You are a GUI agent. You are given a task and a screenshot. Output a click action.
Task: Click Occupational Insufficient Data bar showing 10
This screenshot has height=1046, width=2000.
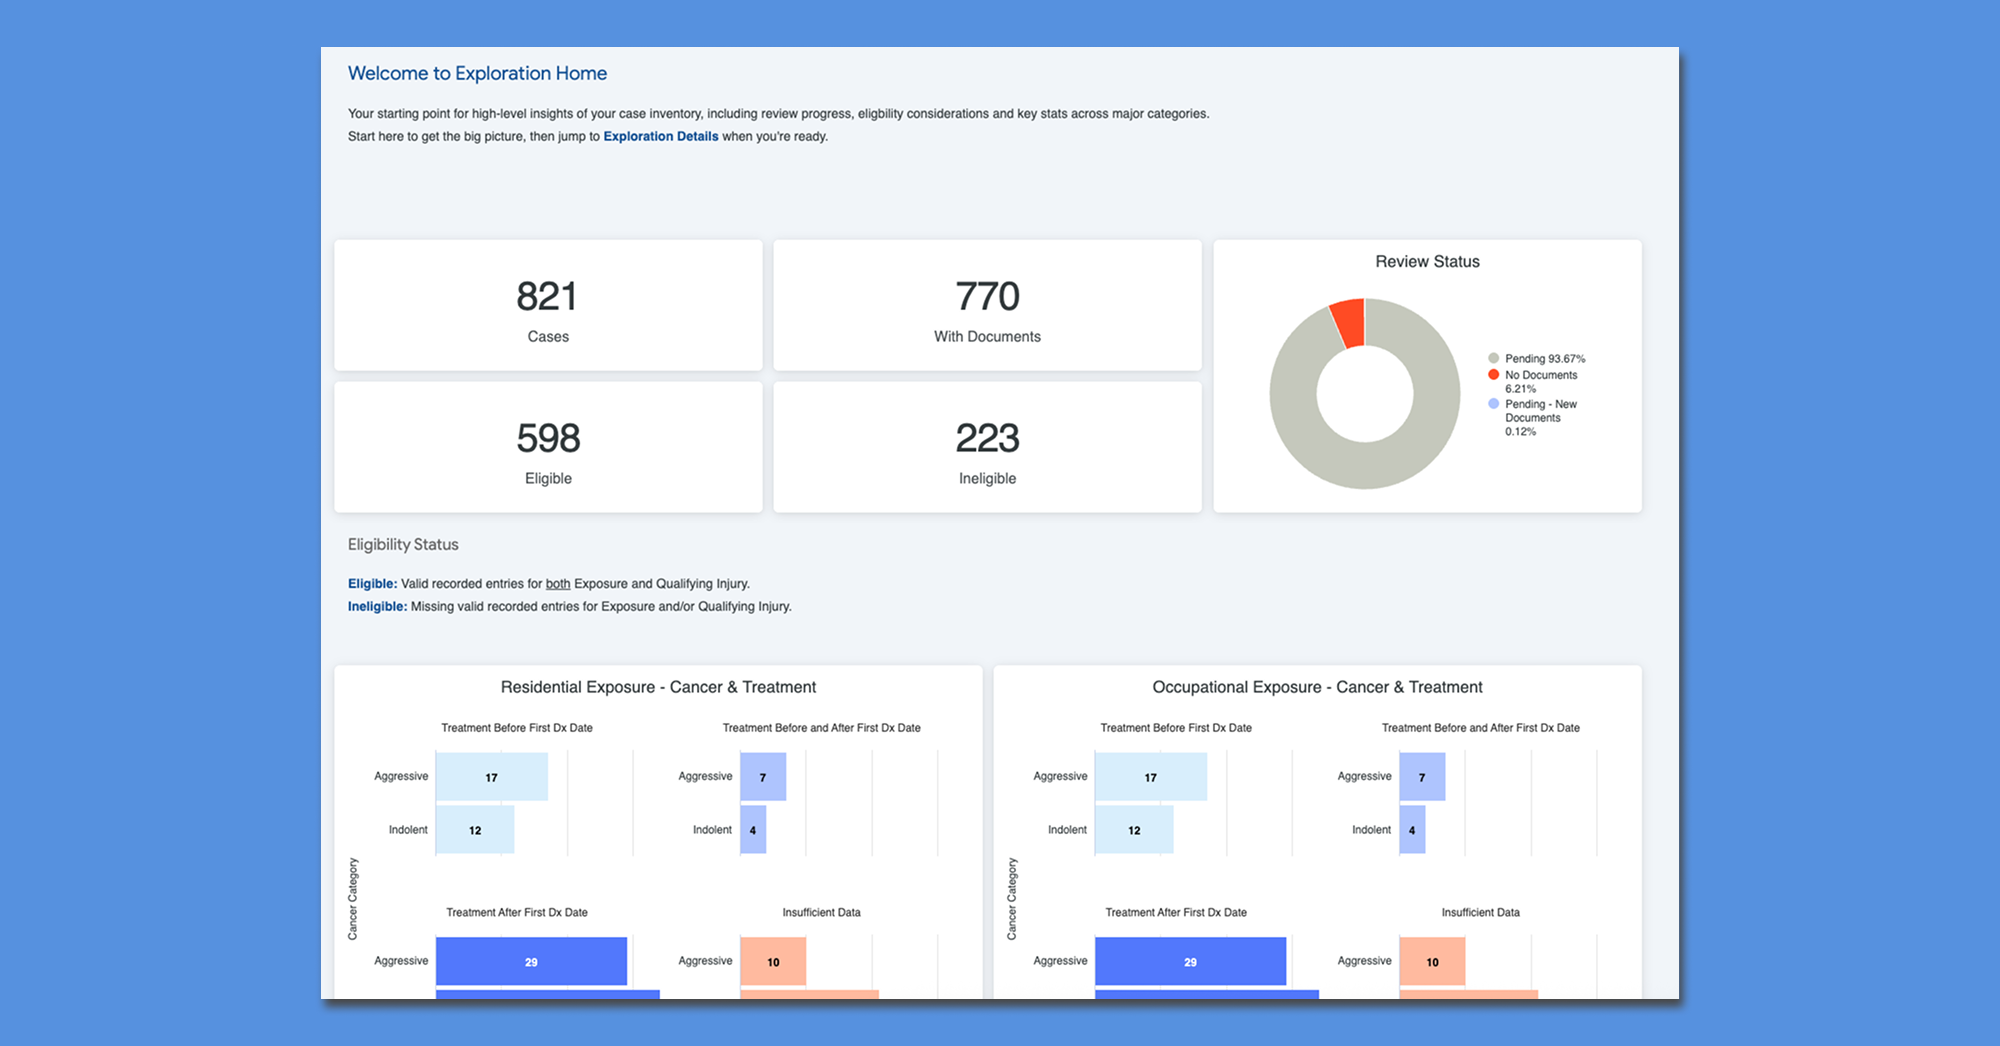click(1432, 961)
